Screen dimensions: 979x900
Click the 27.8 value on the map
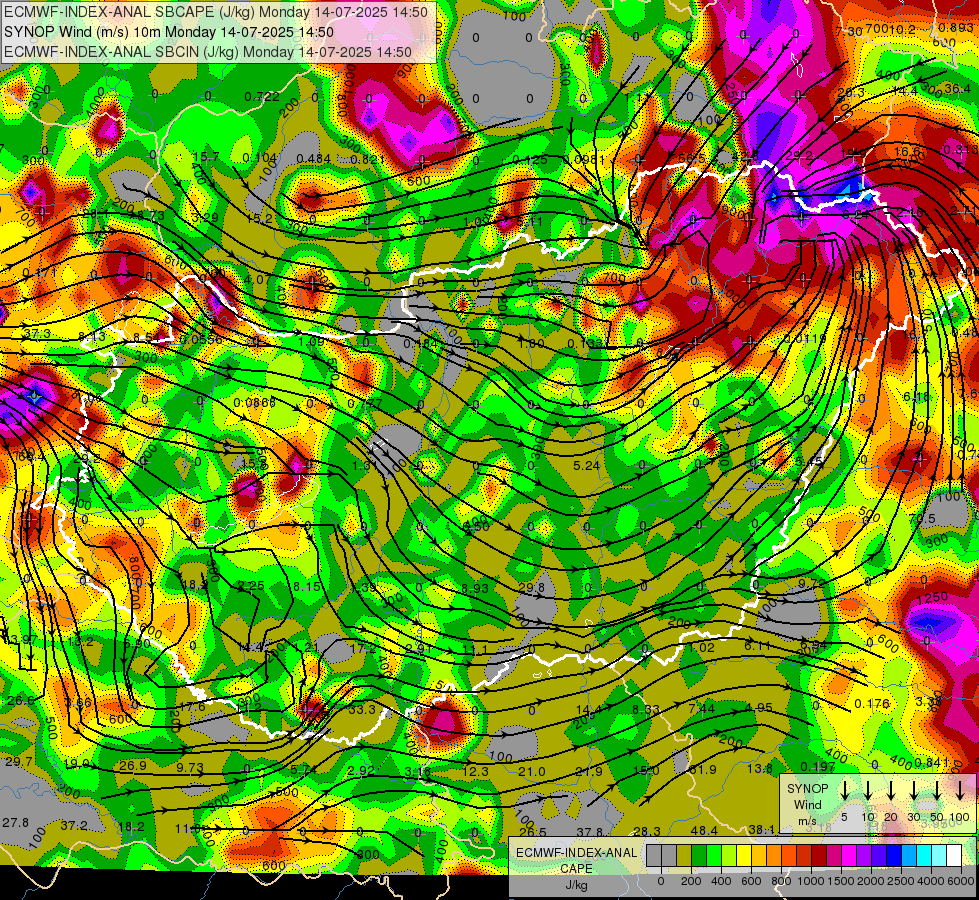[x=15, y=823]
